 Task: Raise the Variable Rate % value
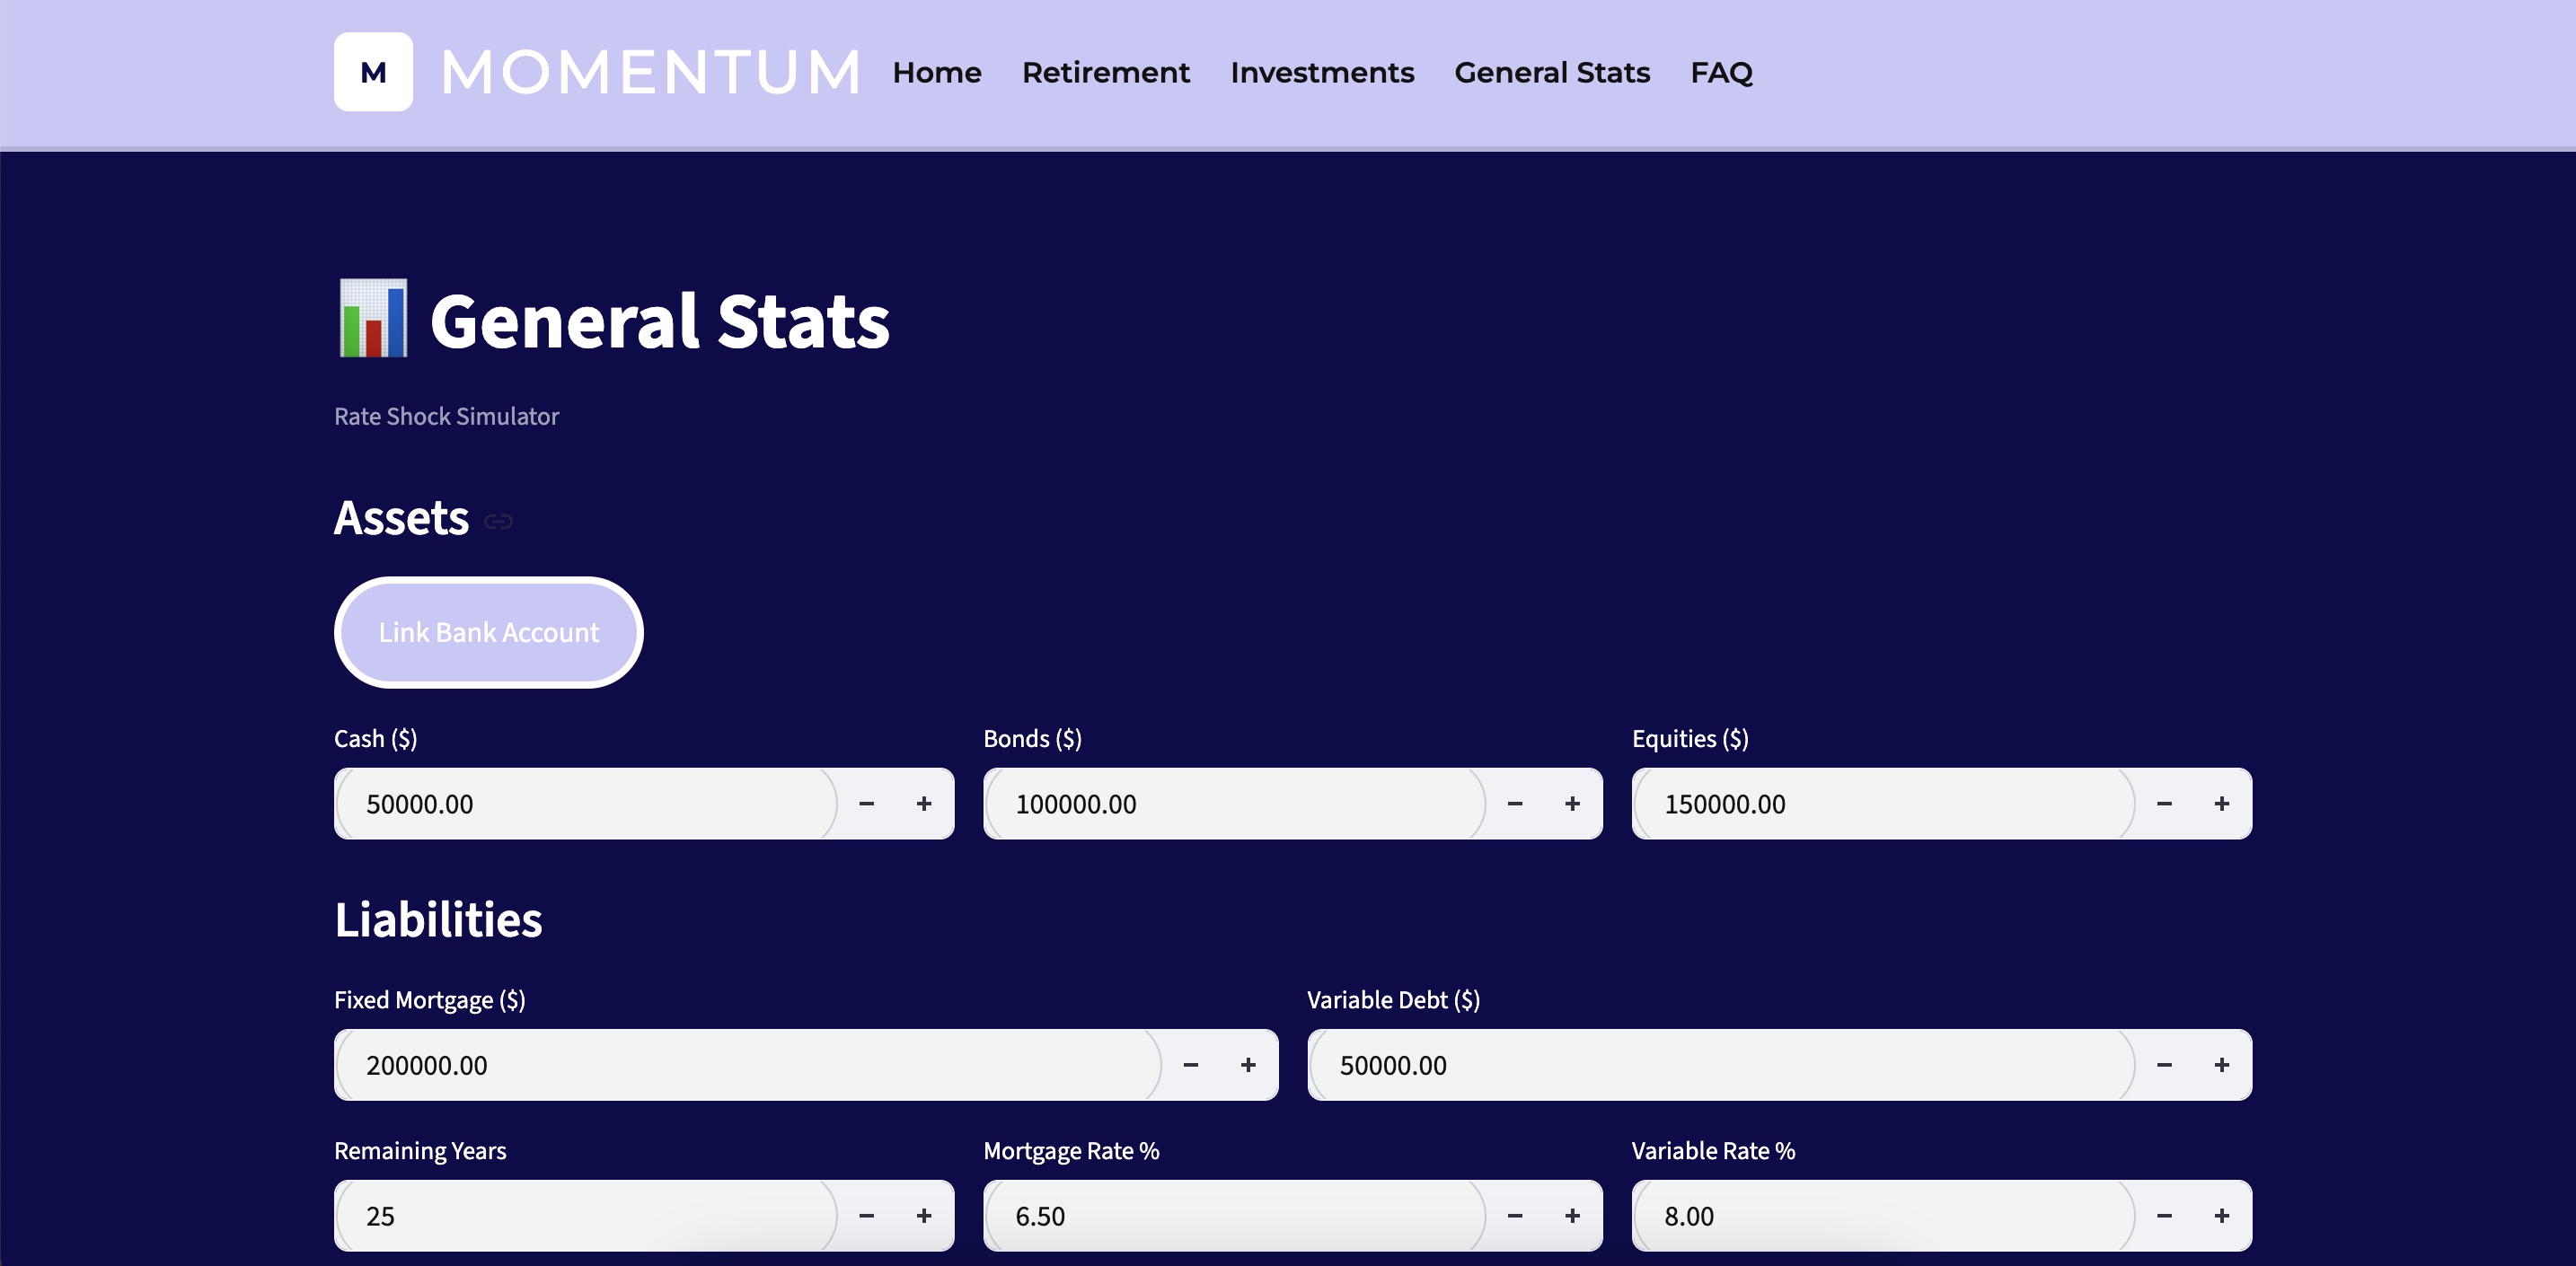coord(2221,1215)
